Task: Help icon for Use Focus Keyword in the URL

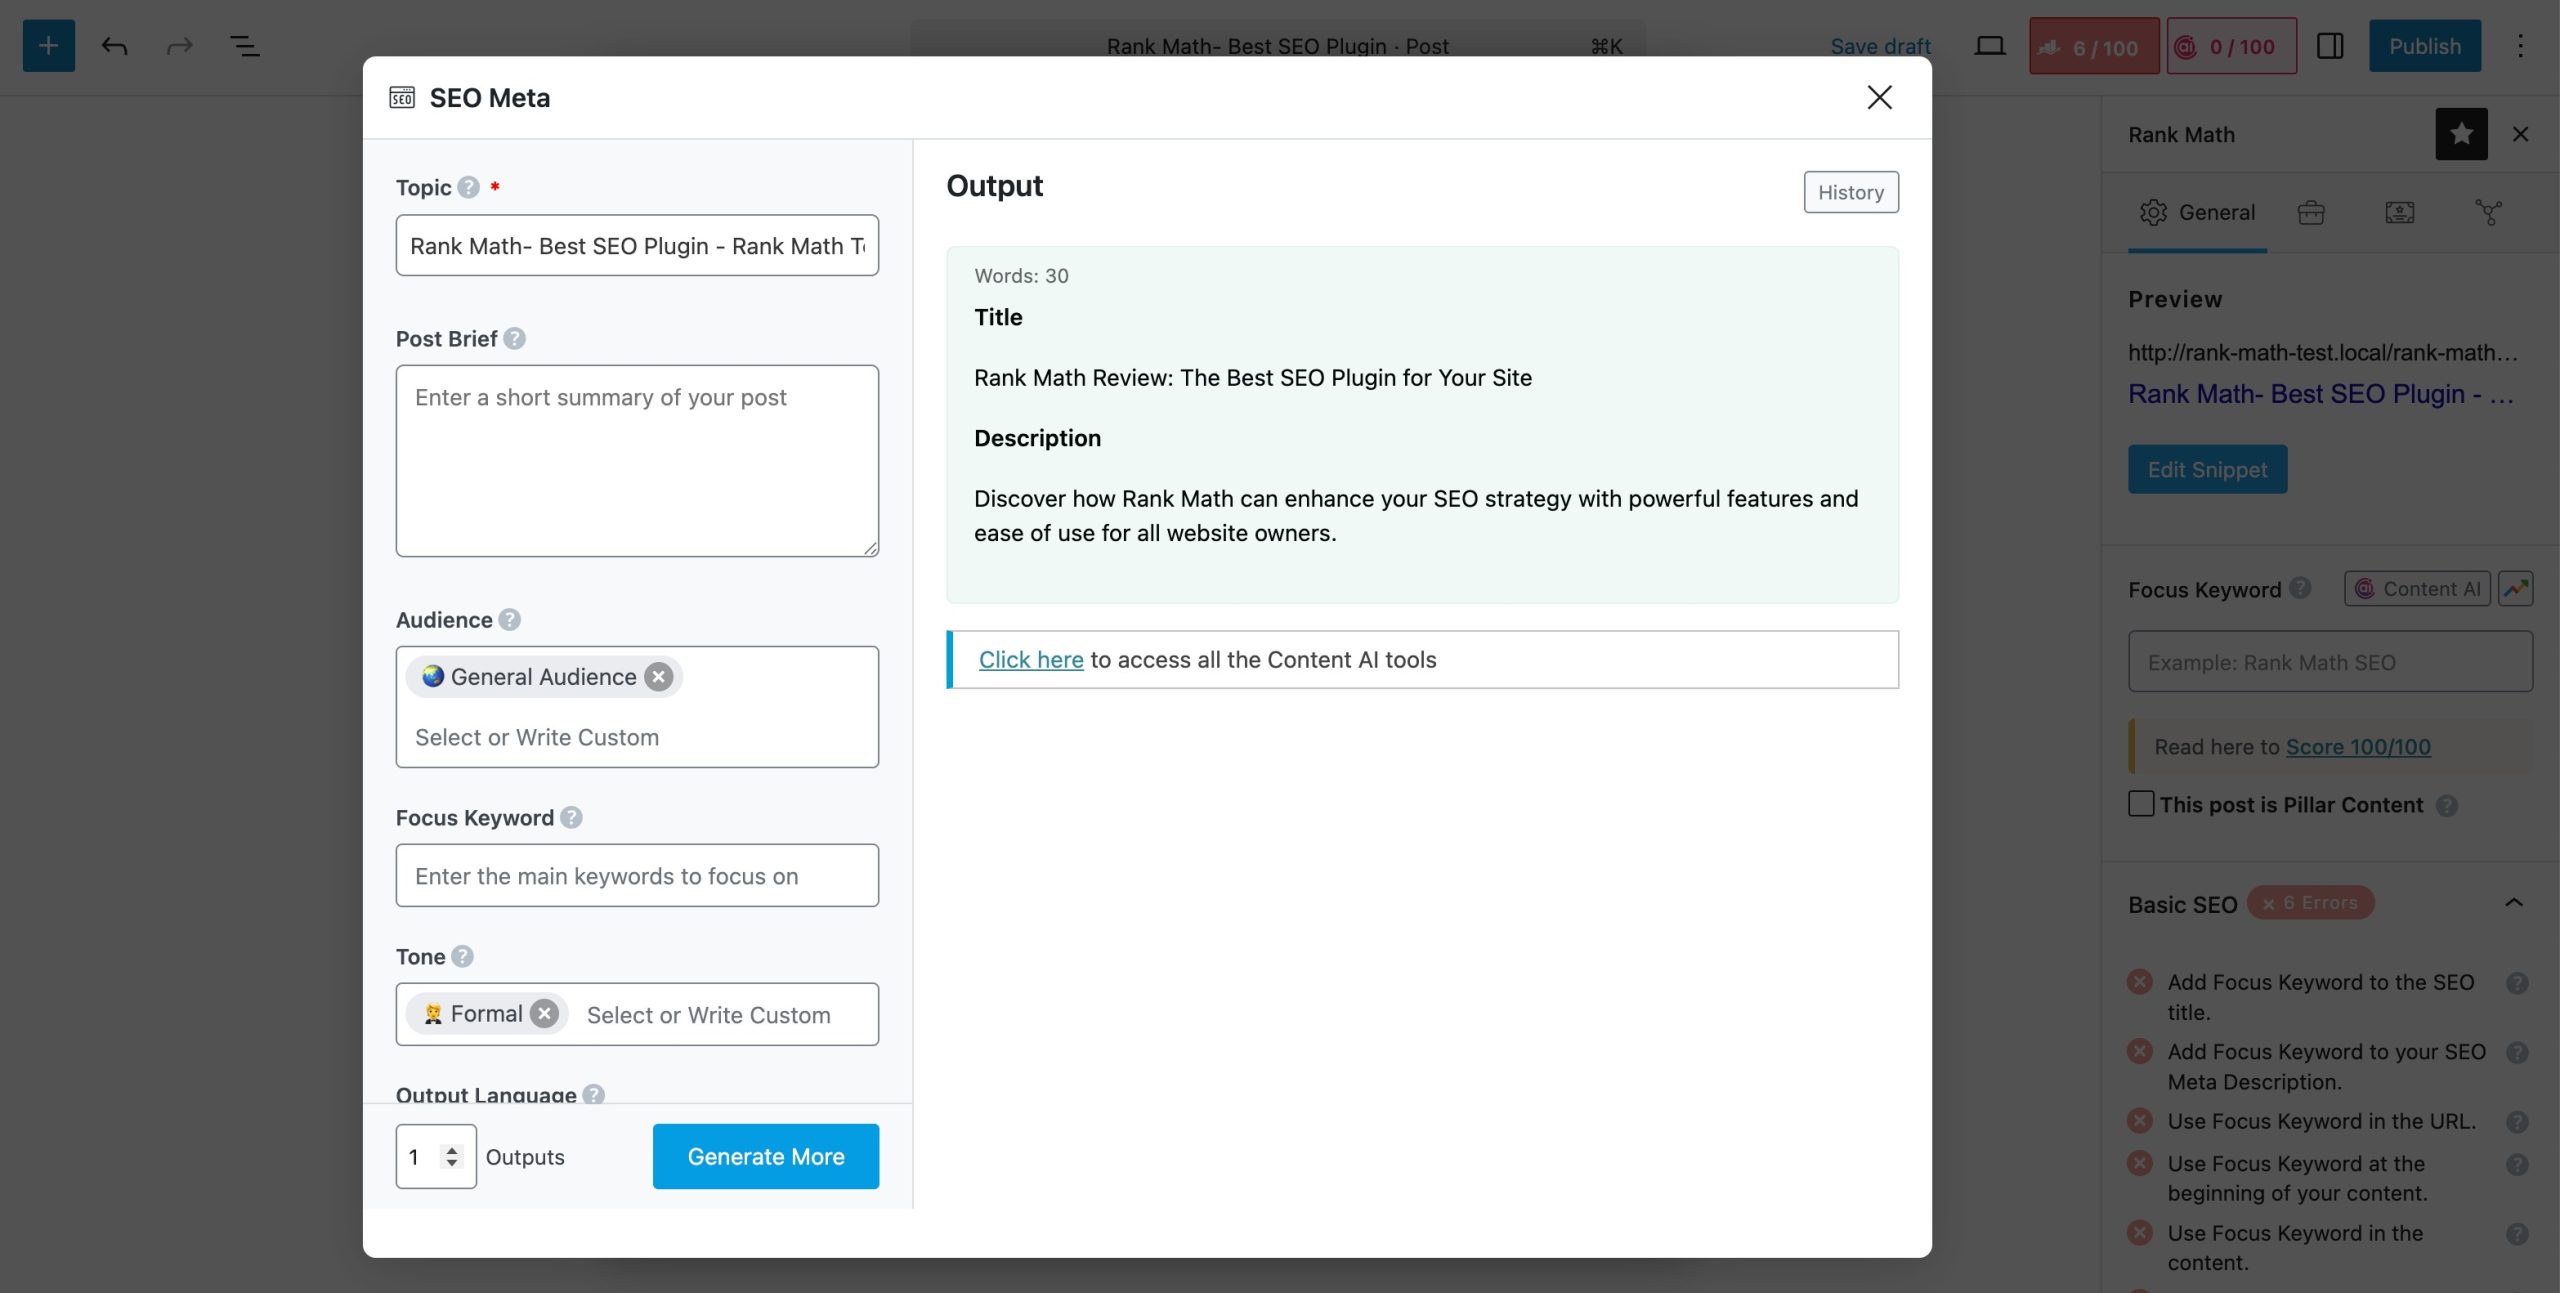Action: point(2517,1123)
